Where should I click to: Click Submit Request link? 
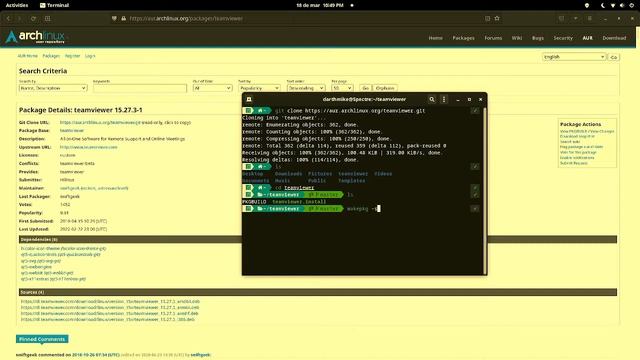coord(573,163)
